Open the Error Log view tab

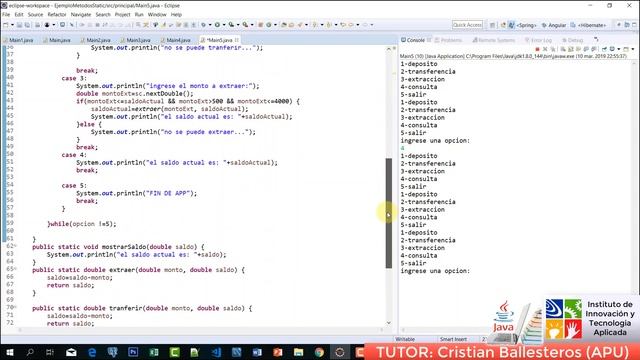538,40
